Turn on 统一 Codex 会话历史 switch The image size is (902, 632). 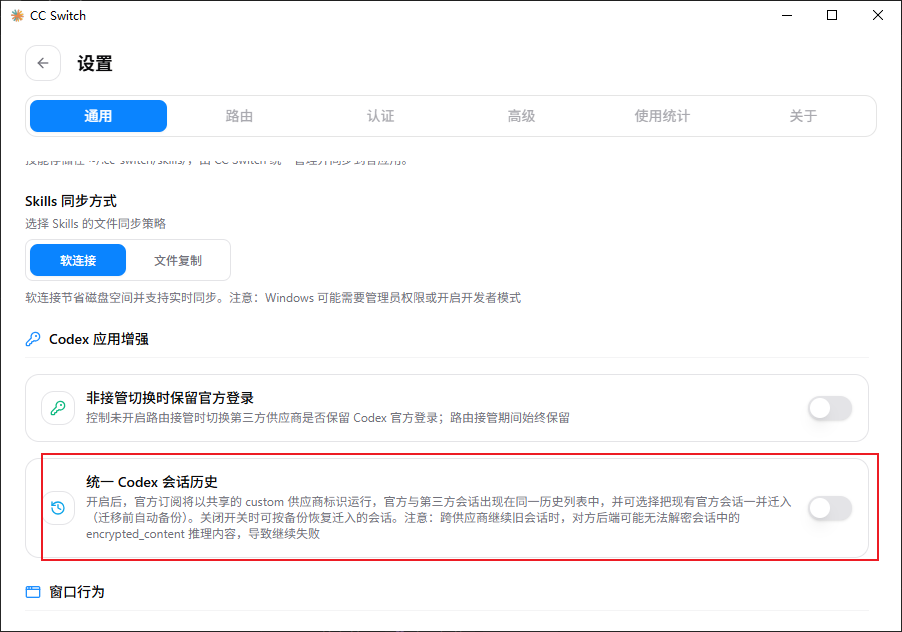tap(830, 508)
